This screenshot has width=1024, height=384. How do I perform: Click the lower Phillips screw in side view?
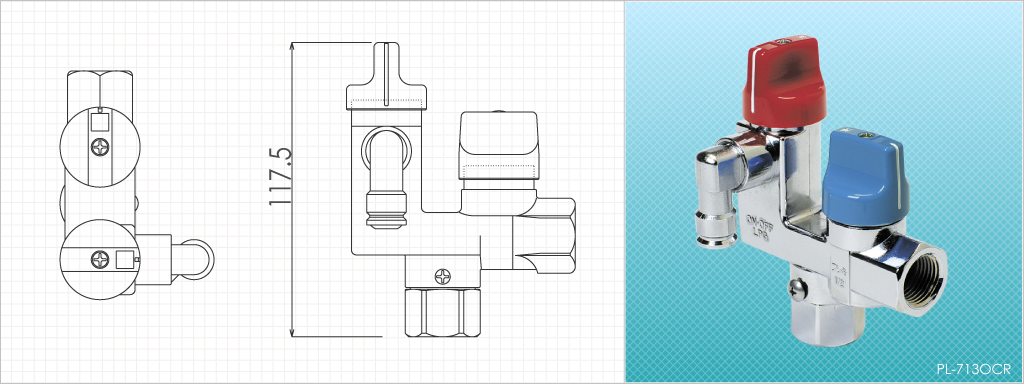pyautogui.click(x=99, y=259)
